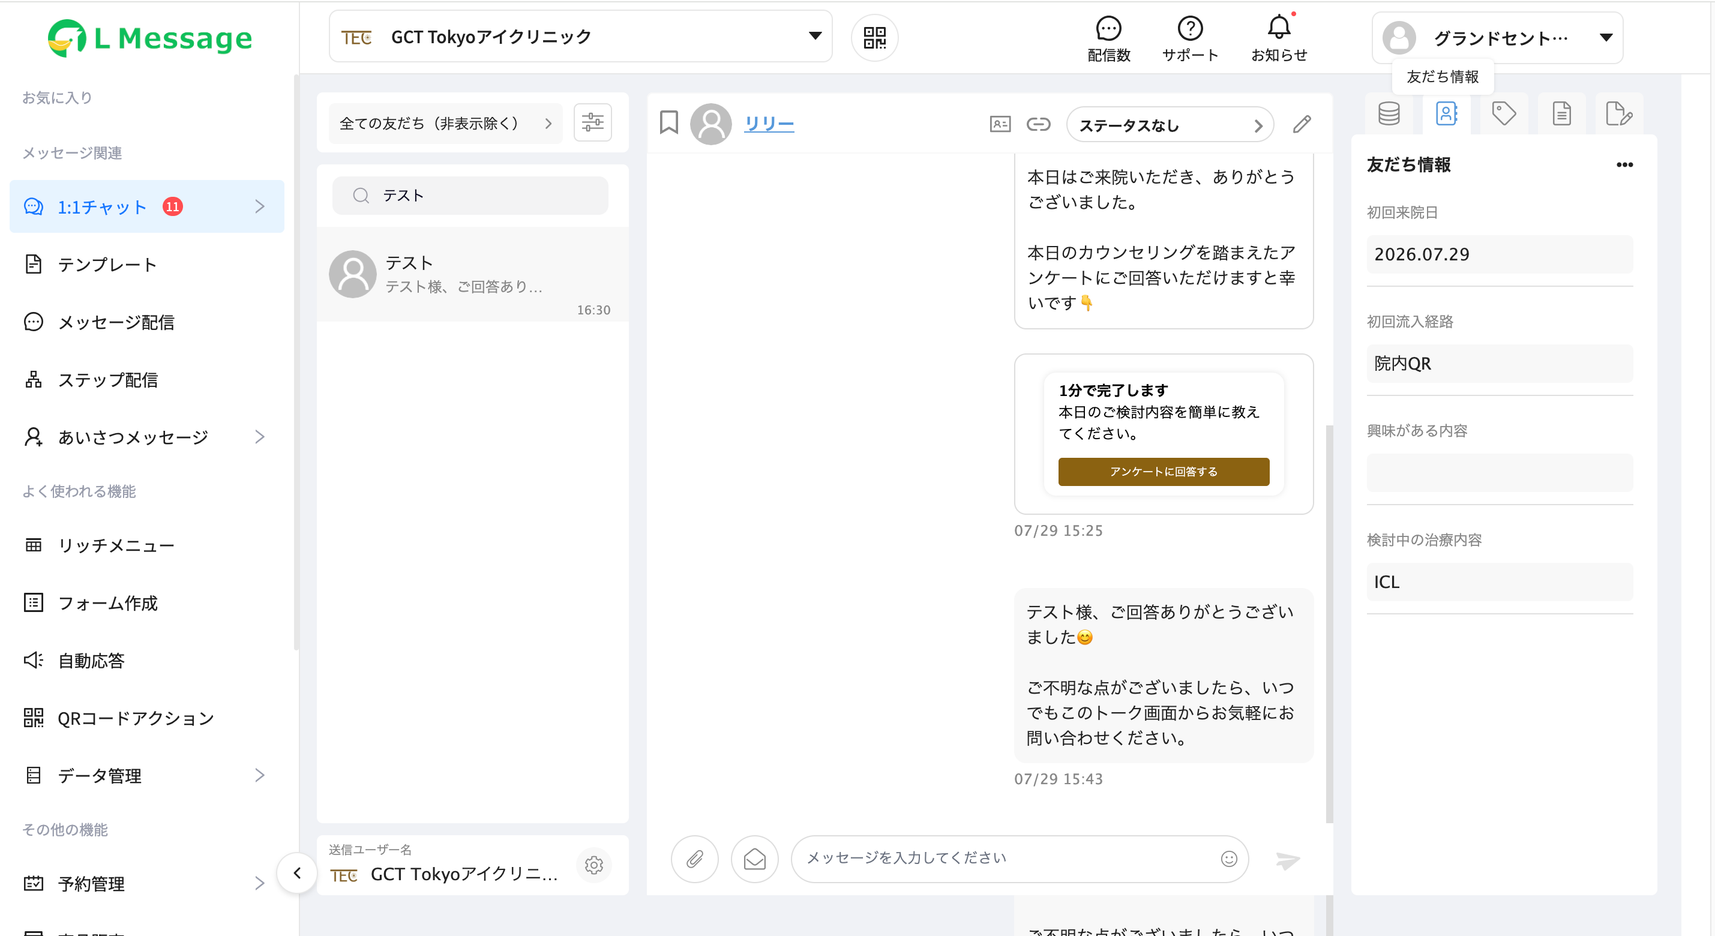This screenshot has height=936, width=1715.
Task: Open 配信数 delivery count icon
Action: (x=1108, y=39)
